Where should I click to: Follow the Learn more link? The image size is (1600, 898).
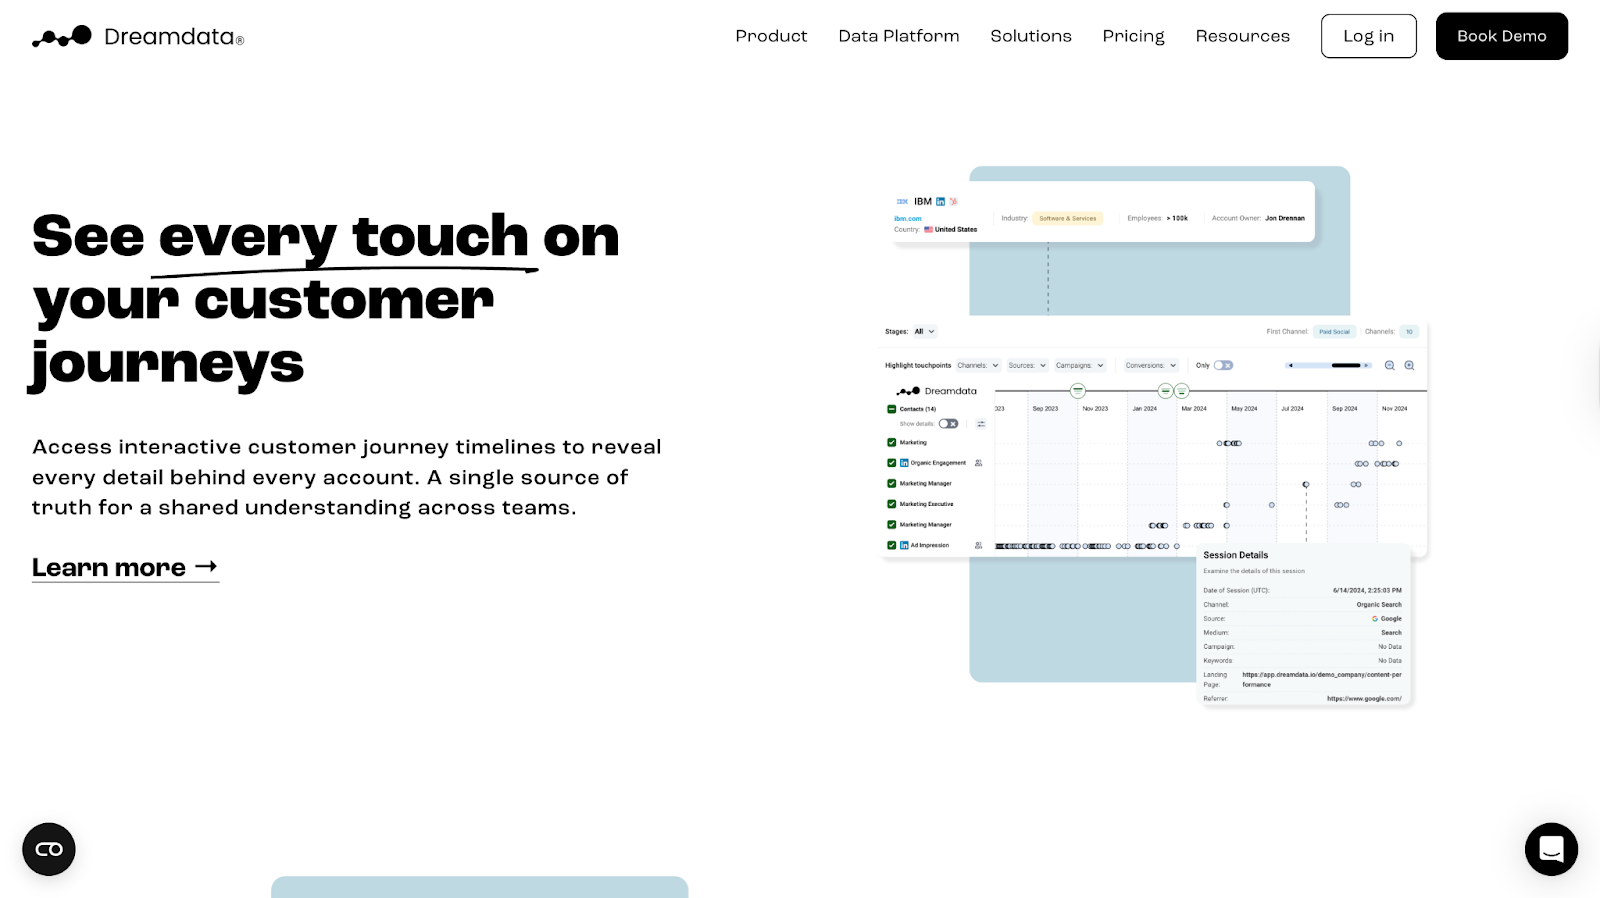[x=125, y=567]
